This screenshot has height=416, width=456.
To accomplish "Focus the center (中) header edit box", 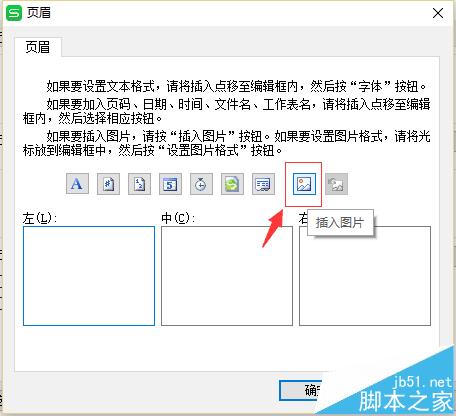I will 227,276.
